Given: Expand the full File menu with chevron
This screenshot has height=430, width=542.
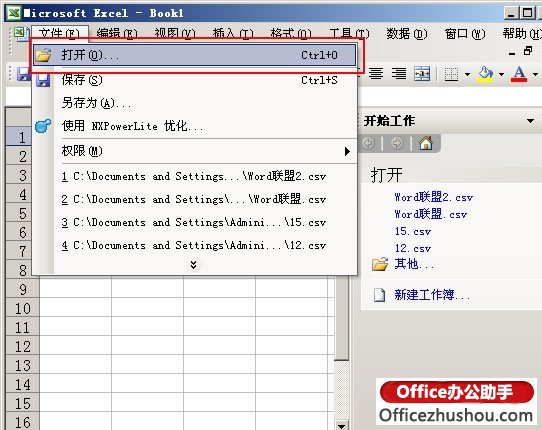Looking at the screenshot, I should click(x=194, y=265).
